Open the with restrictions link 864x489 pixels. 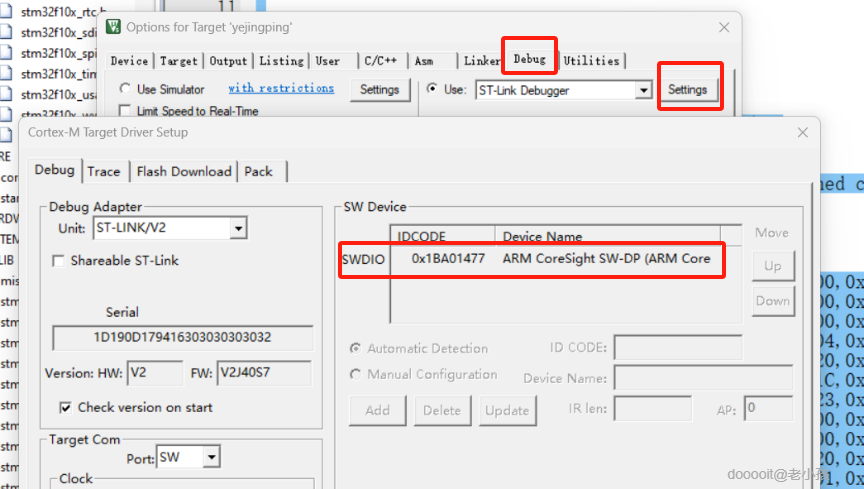(x=281, y=88)
